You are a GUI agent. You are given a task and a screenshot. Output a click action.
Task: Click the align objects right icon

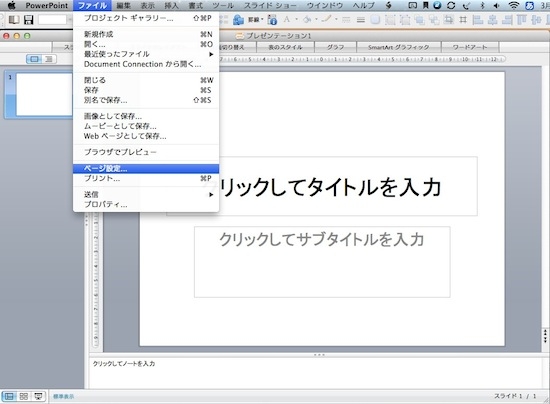tap(507, 20)
